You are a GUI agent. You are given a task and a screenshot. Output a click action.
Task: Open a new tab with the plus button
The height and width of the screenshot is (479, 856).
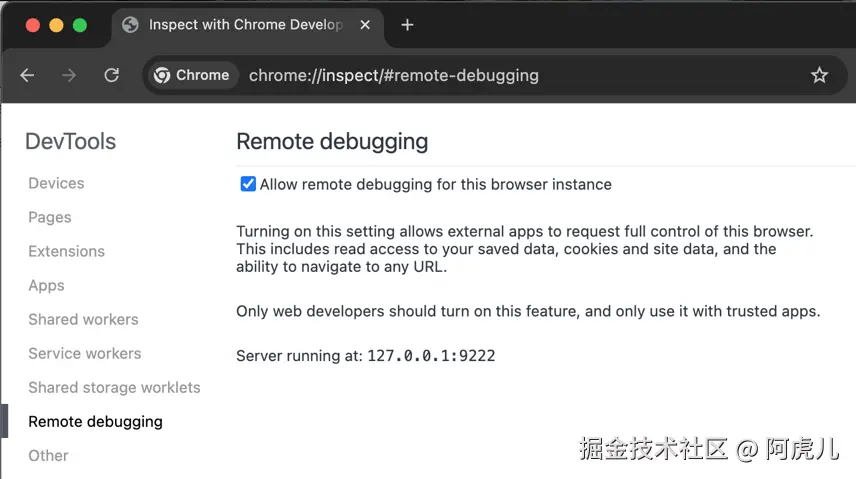(x=407, y=25)
